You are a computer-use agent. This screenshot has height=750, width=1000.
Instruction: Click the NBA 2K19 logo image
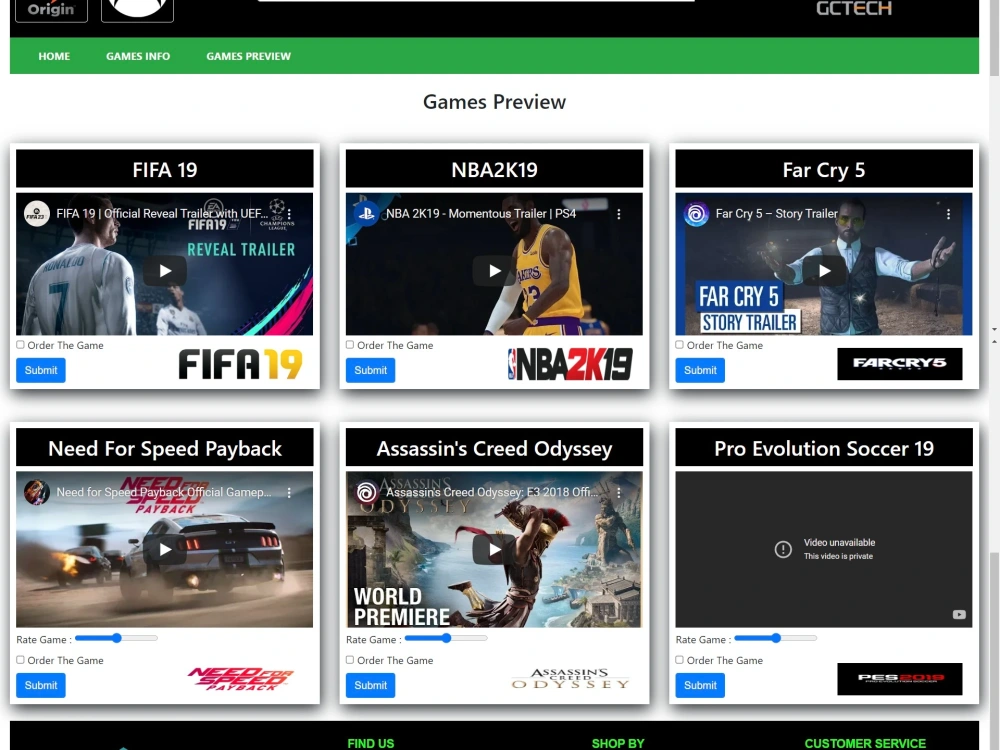[570, 364]
